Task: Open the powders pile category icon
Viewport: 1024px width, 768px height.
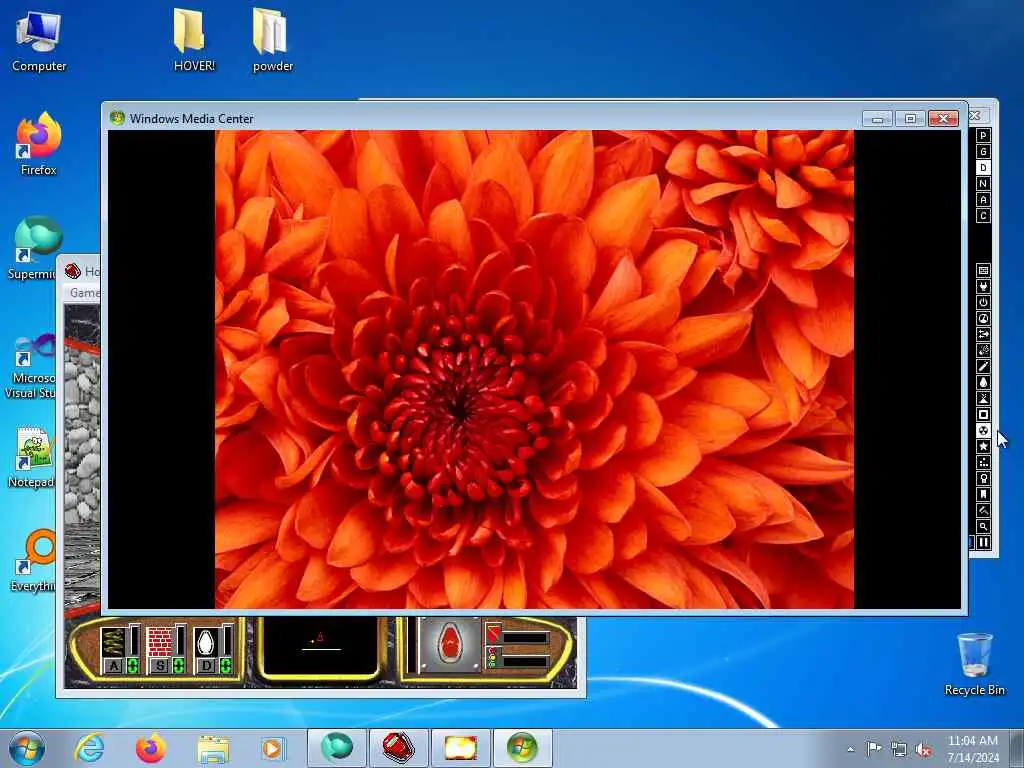Action: pos(983,398)
